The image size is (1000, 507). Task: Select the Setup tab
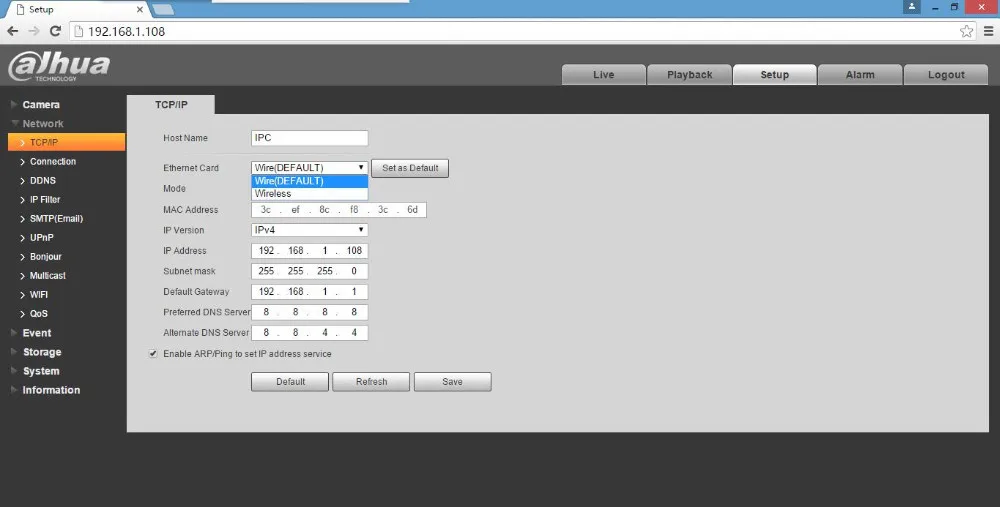pos(775,75)
